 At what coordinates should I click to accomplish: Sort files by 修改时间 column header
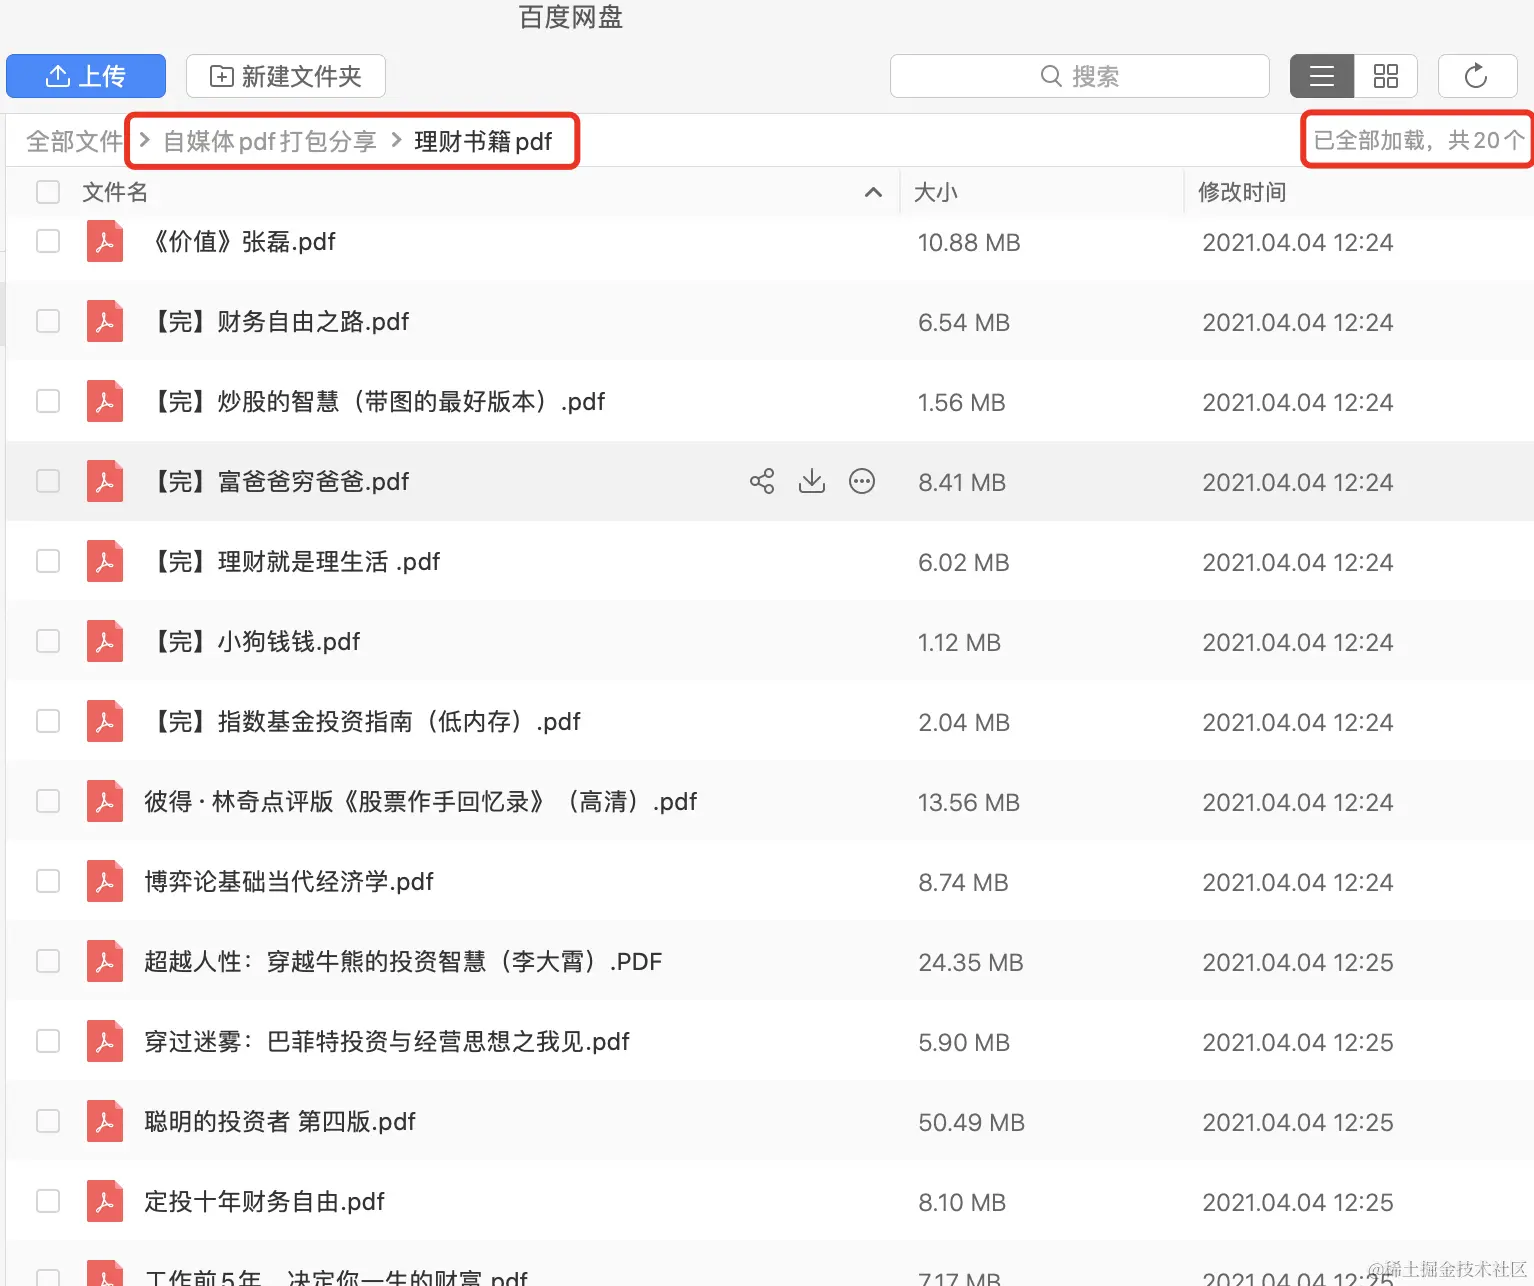(1242, 192)
